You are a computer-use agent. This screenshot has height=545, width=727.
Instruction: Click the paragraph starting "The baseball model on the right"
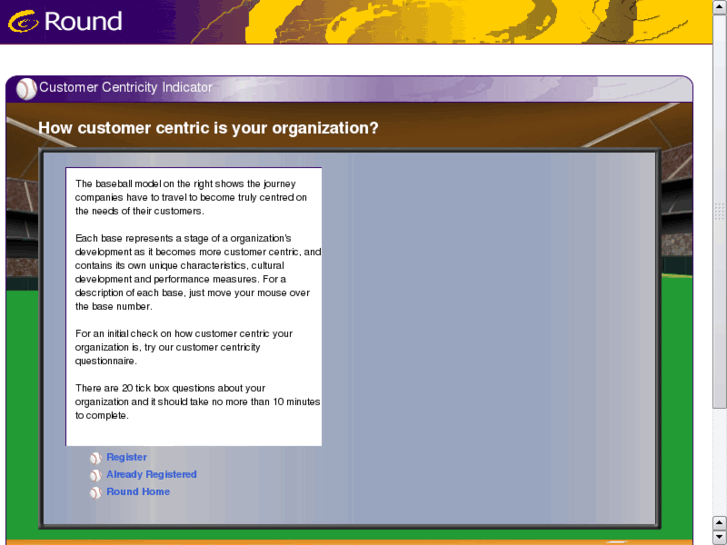pos(191,197)
